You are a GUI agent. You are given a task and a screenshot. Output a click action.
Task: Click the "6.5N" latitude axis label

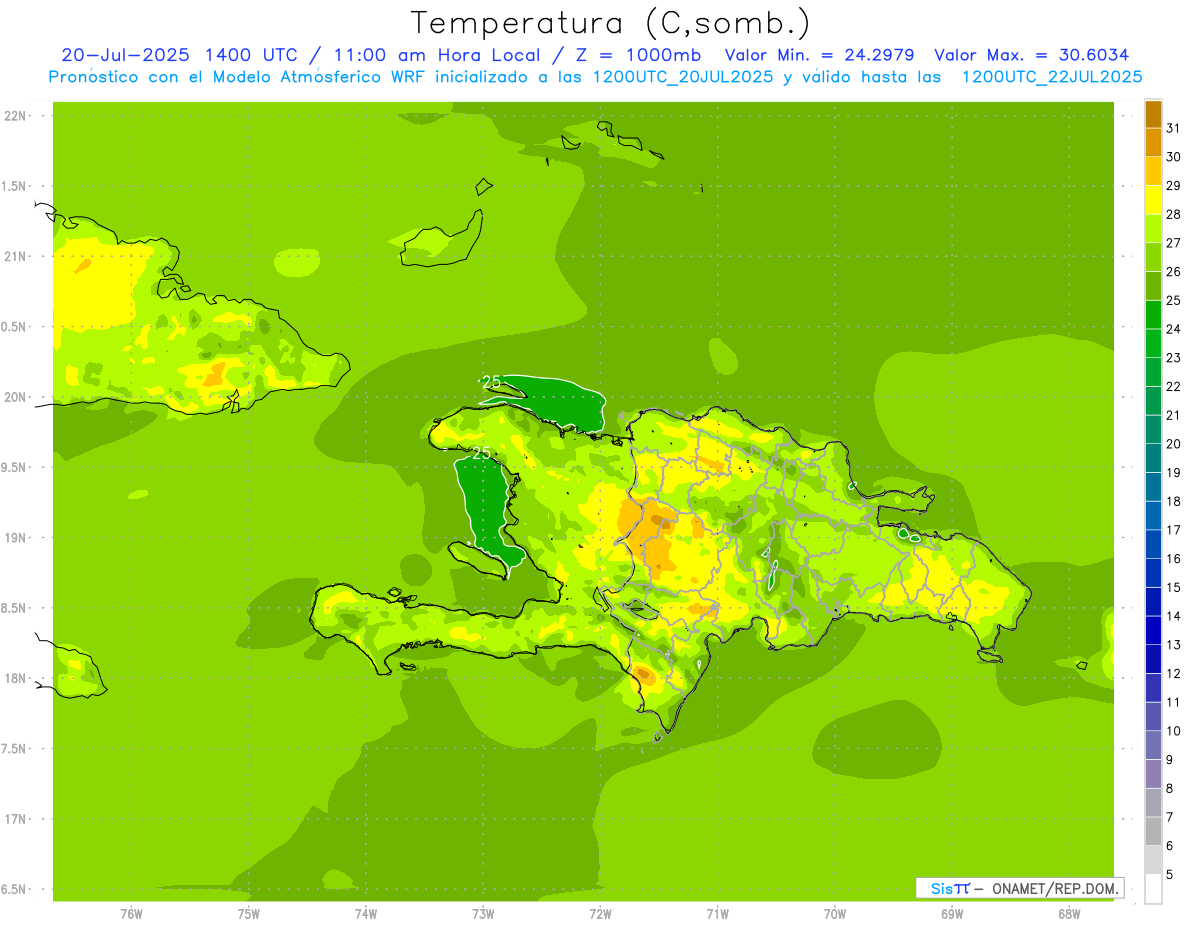15,889
